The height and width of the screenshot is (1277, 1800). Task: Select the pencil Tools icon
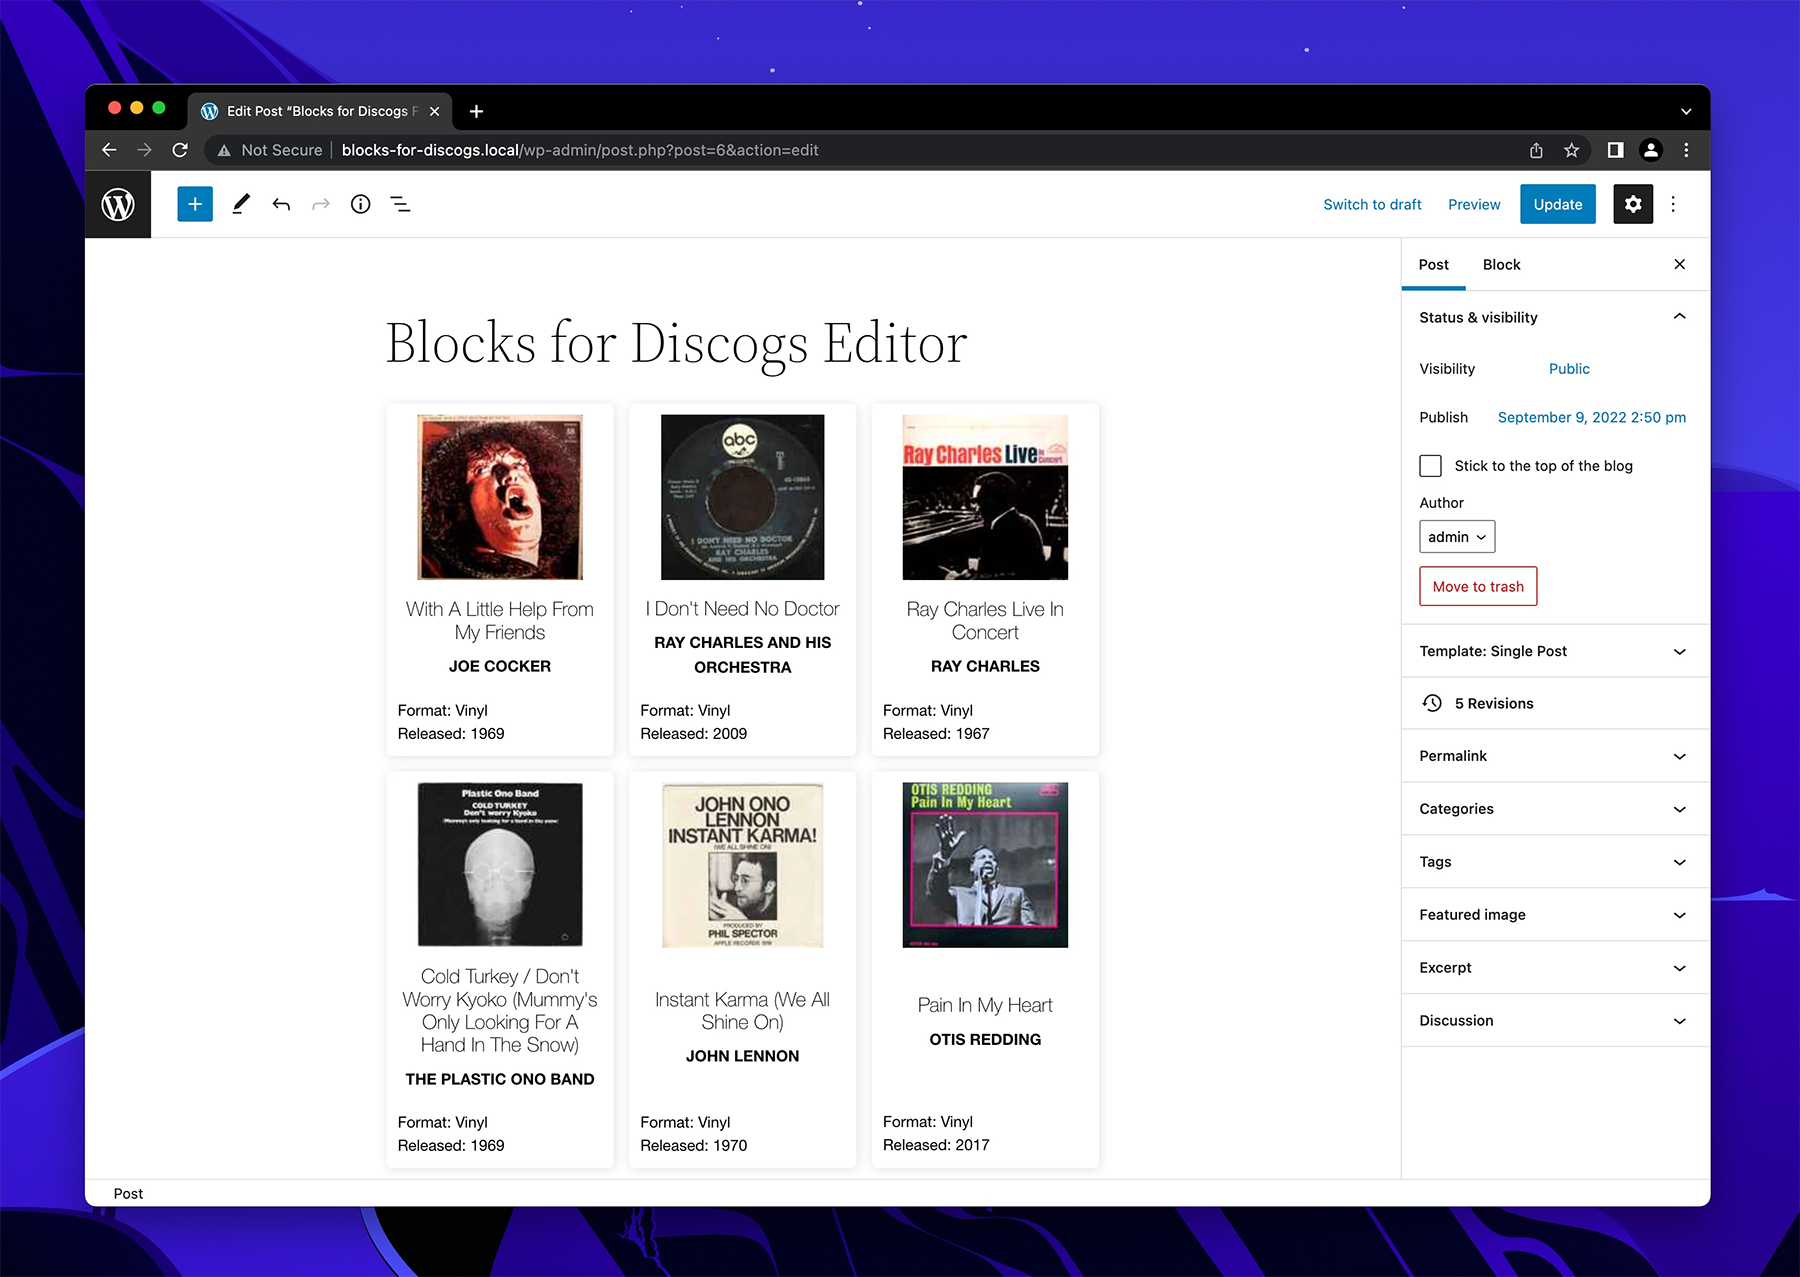pyautogui.click(x=241, y=205)
